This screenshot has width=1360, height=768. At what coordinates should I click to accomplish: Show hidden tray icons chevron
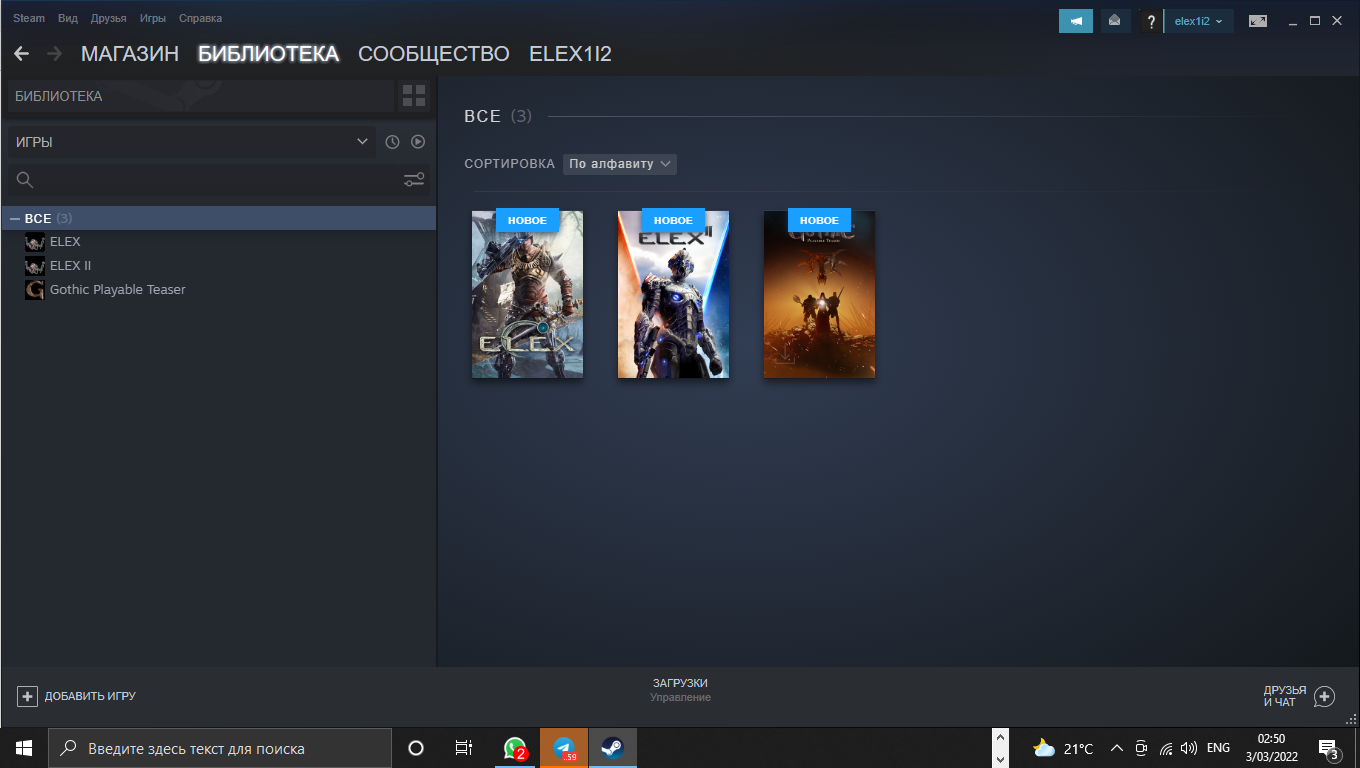pyautogui.click(x=1117, y=748)
